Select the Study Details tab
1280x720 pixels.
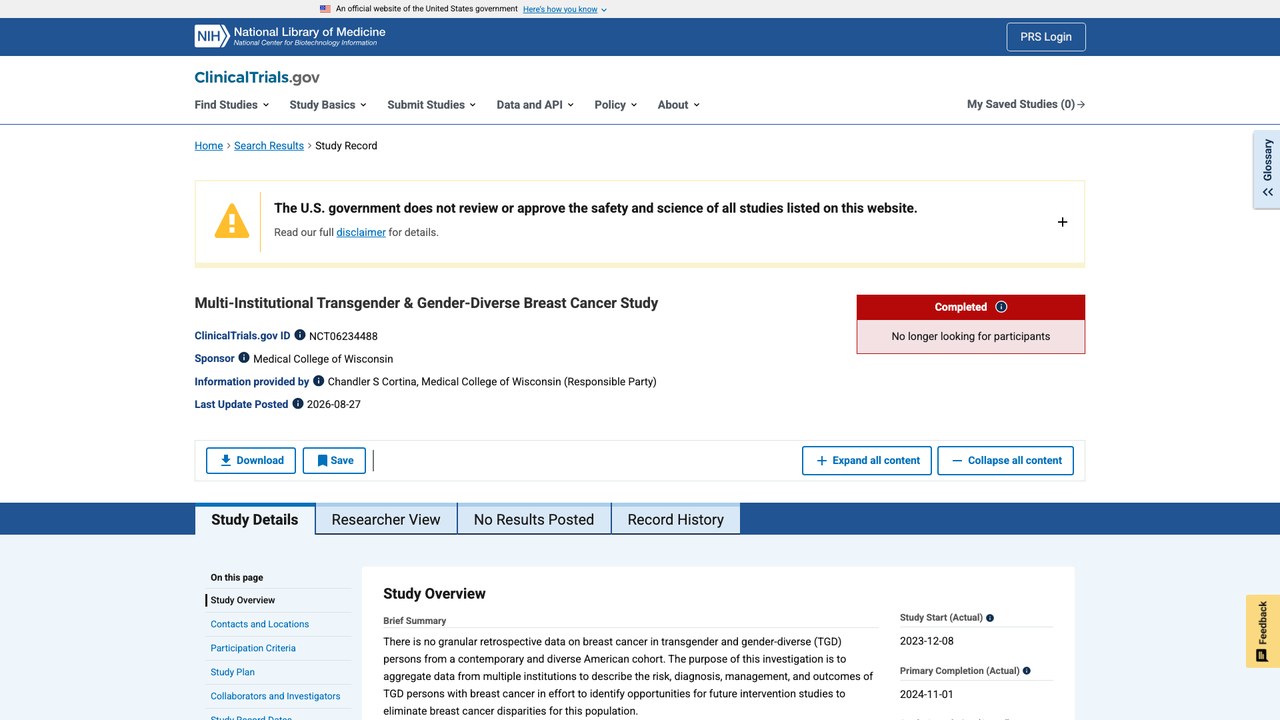point(255,519)
